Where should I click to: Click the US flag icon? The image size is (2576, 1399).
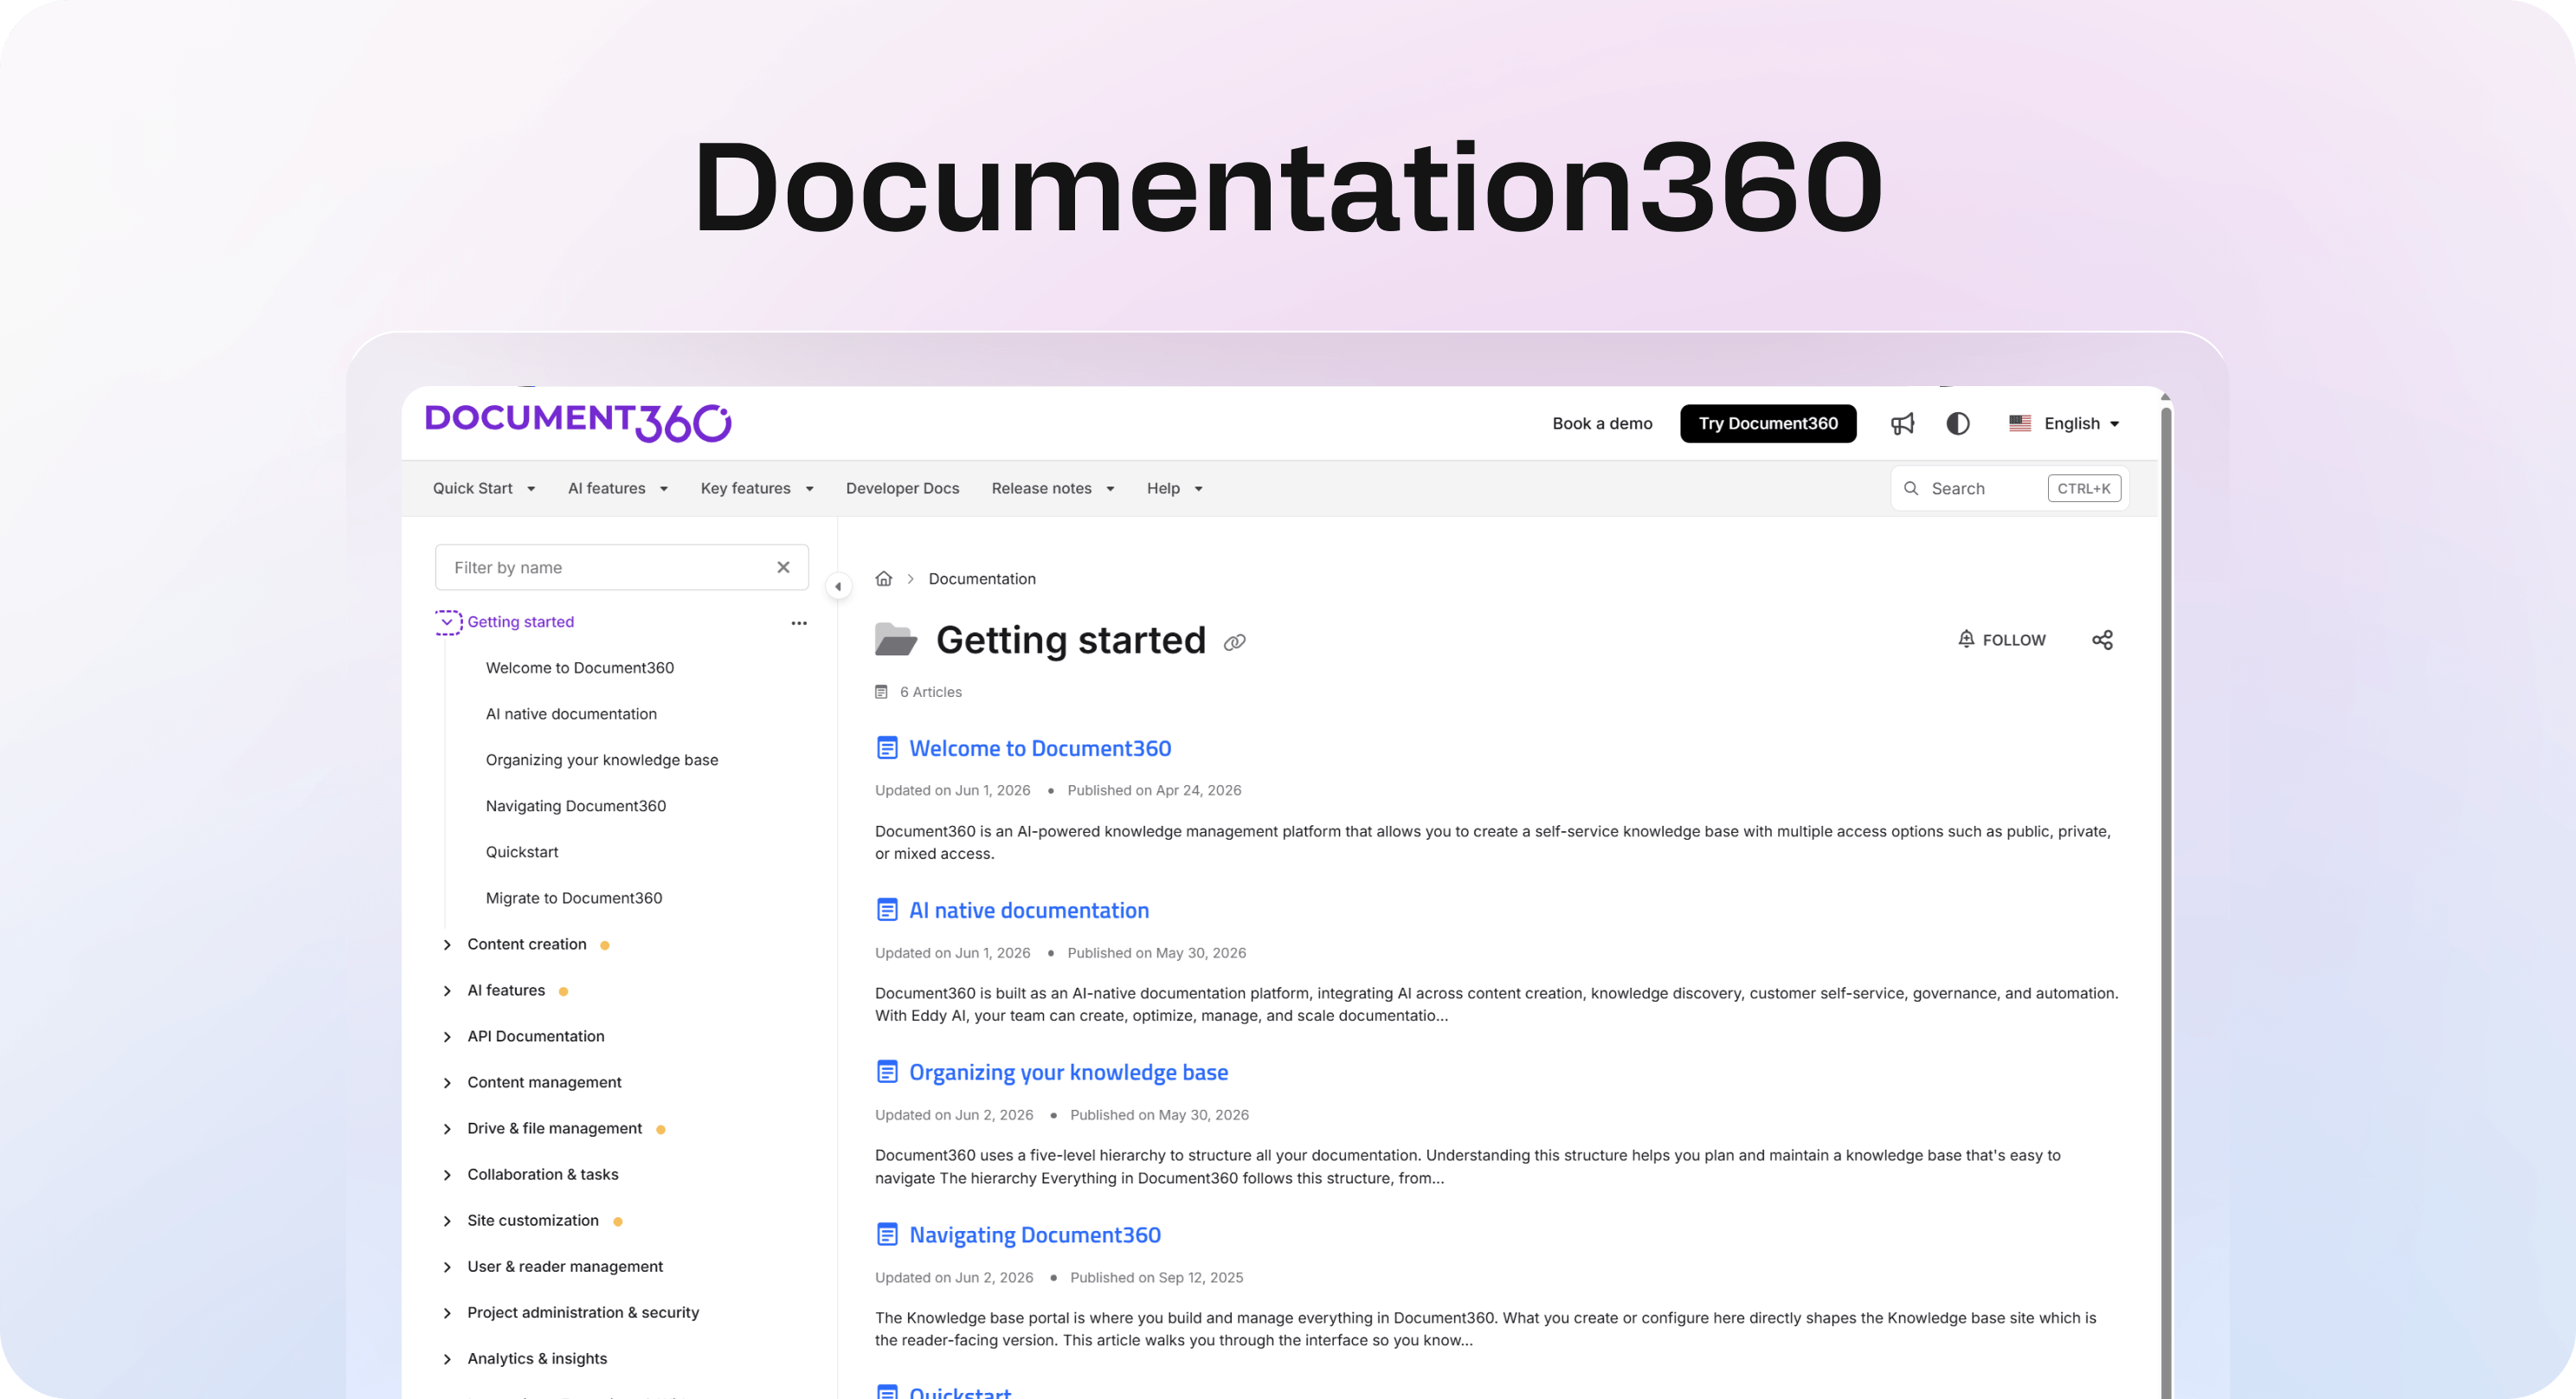(x=2019, y=423)
